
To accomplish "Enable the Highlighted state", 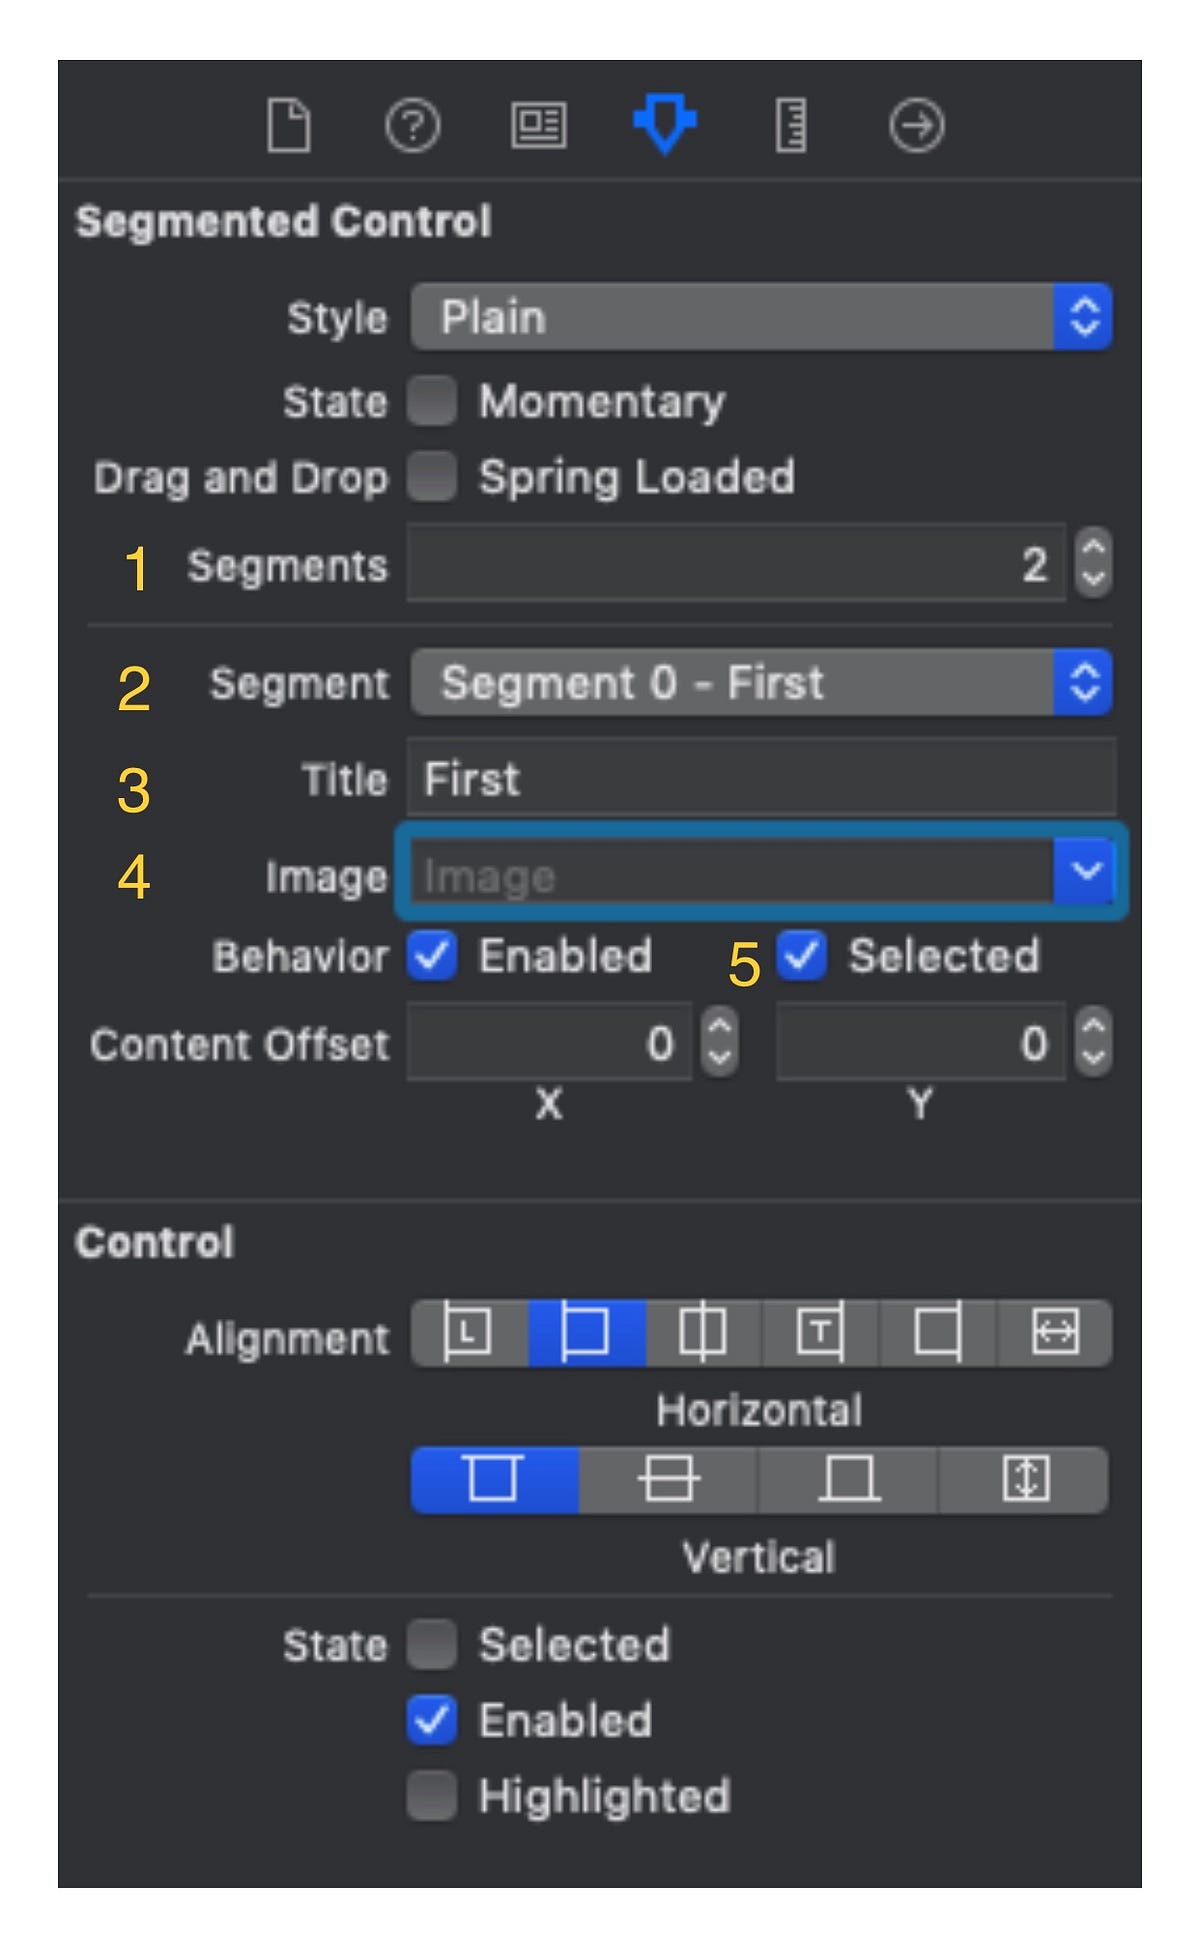I will pos(434,1794).
